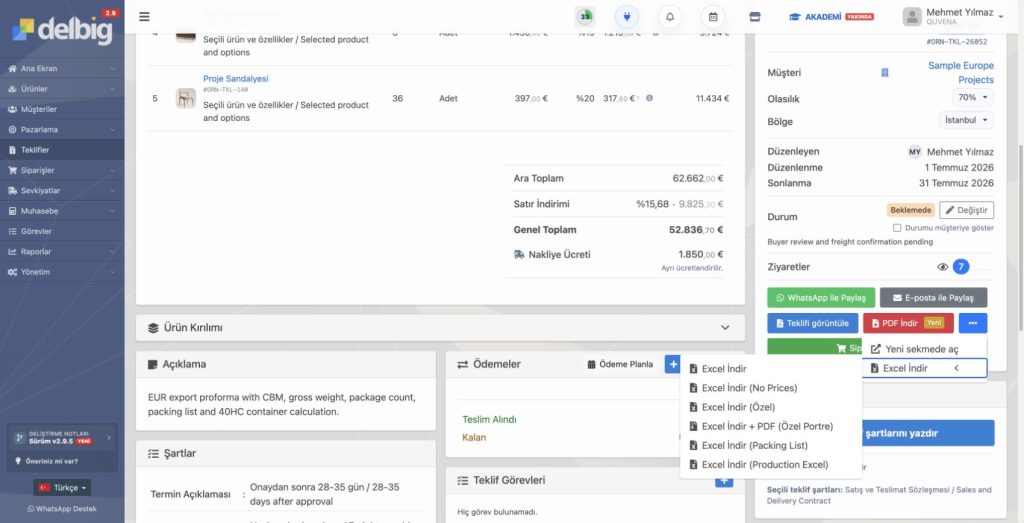The width and height of the screenshot is (1024, 523).
Task: Click the building icon next to Müşteri
Action: tap(884, 72)
